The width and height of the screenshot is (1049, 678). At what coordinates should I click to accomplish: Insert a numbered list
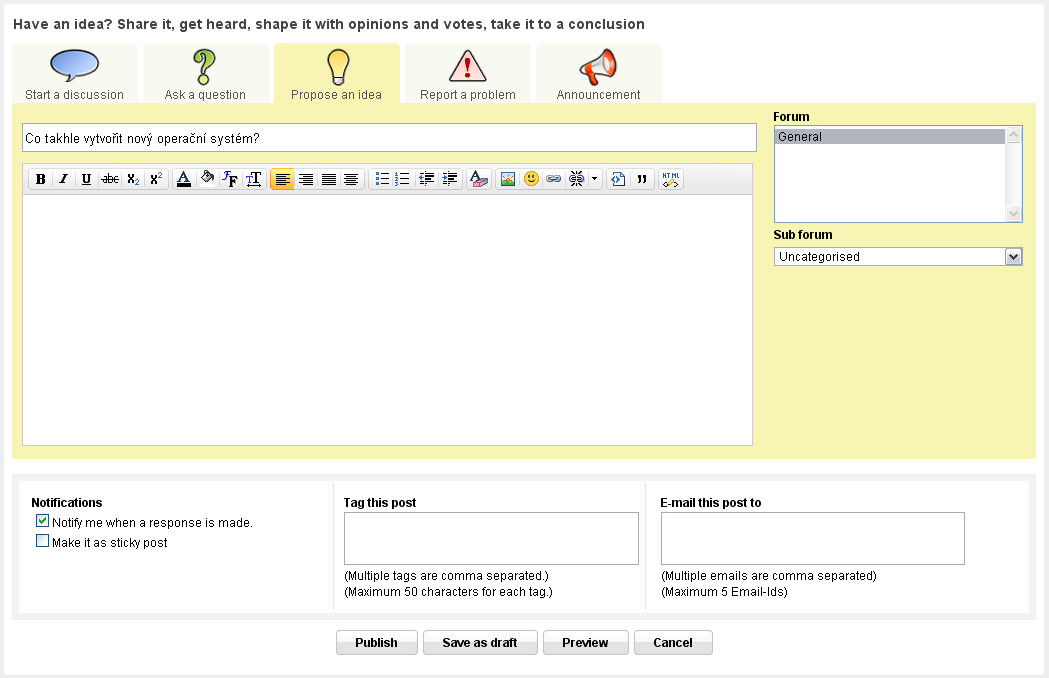click(x=402, y=179)
